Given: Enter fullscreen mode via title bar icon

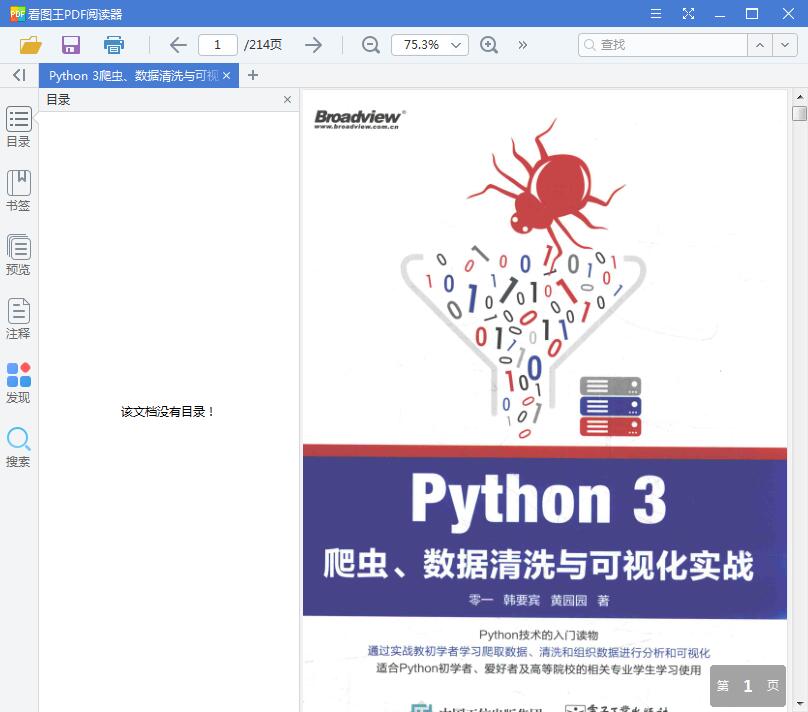Looking at the screenshot, I should [688, 13].
